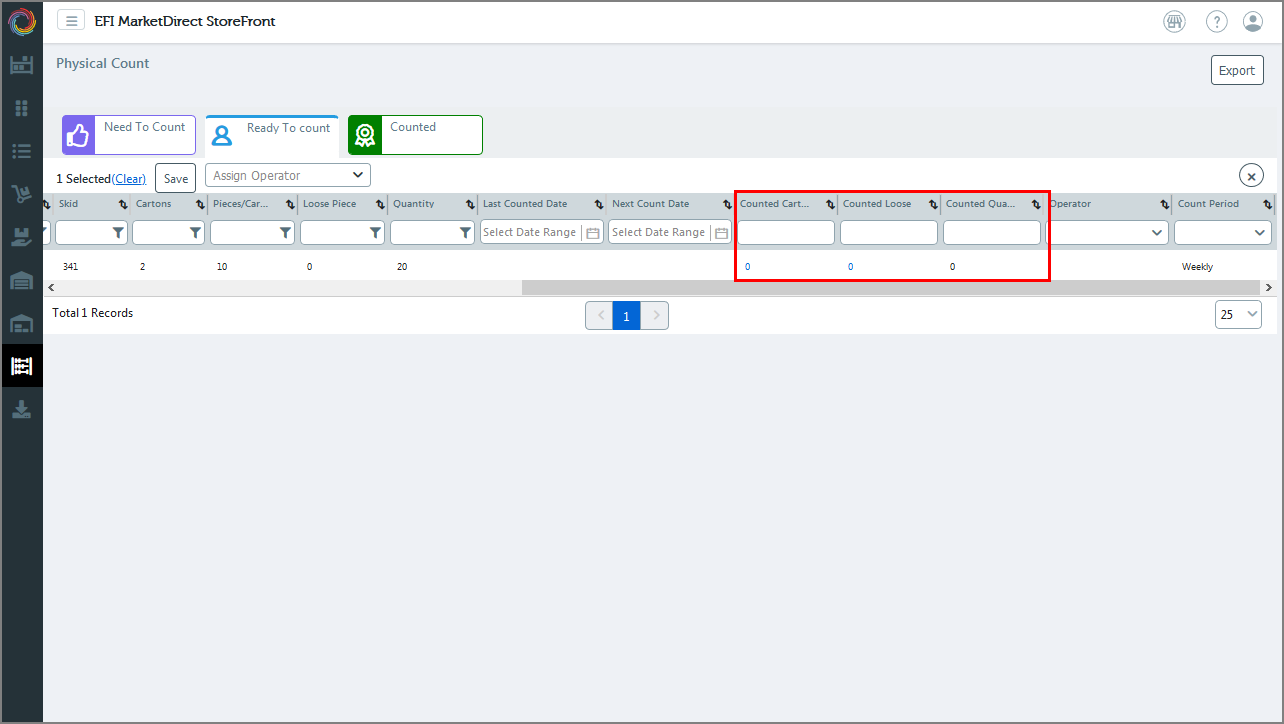1284x724 pixels.
Task: Click the dolly cart icon in the sidebar
Action: coord(21,194)
